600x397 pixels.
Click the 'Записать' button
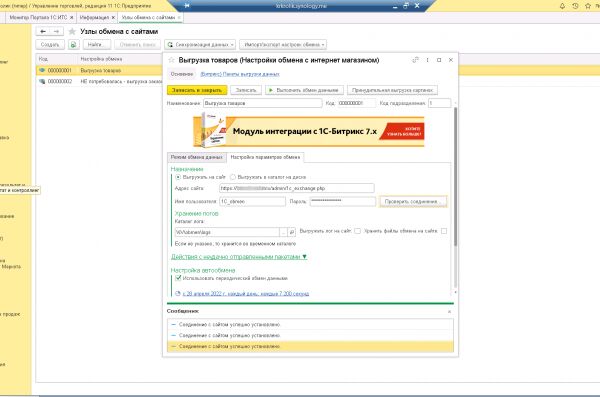(x=246, y=90)
